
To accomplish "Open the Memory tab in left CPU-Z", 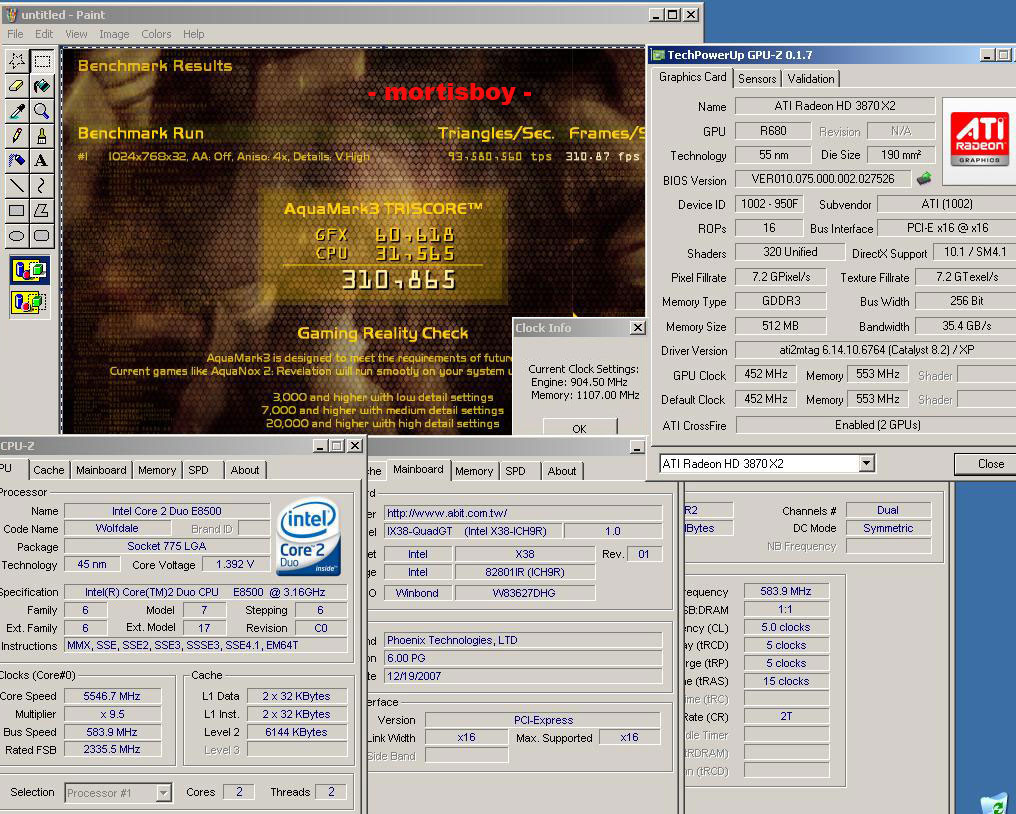I will tap(157, 470).
